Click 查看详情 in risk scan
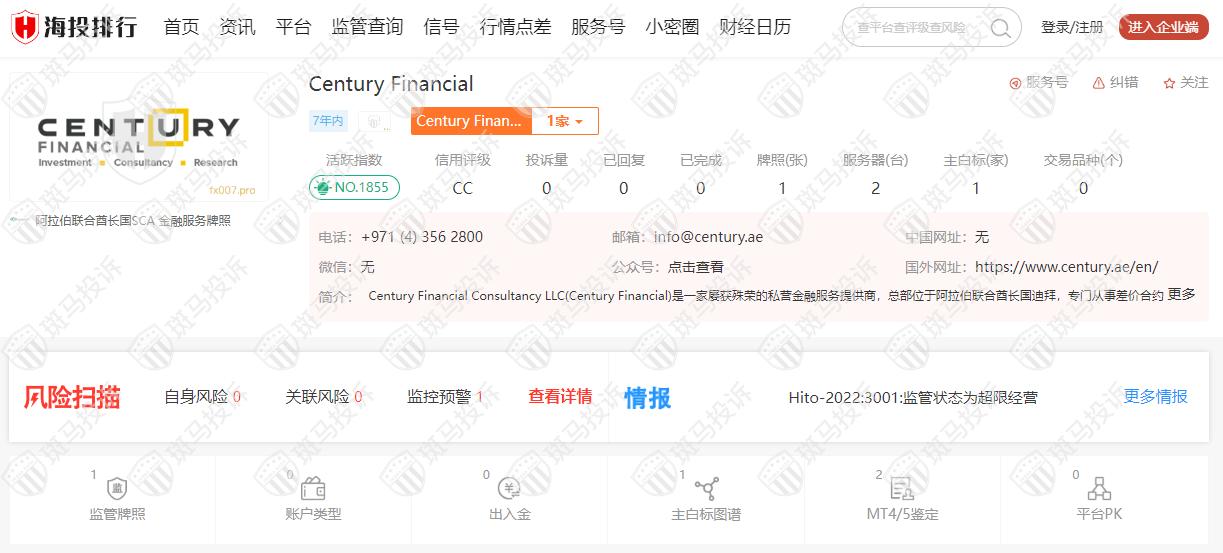 560,397
